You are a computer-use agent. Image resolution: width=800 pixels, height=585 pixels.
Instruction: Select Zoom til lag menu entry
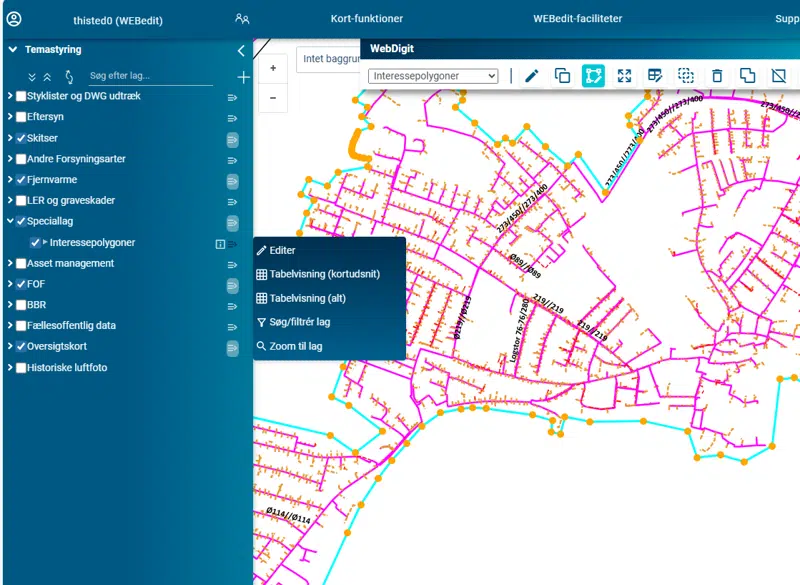click(x=295, y=346)
